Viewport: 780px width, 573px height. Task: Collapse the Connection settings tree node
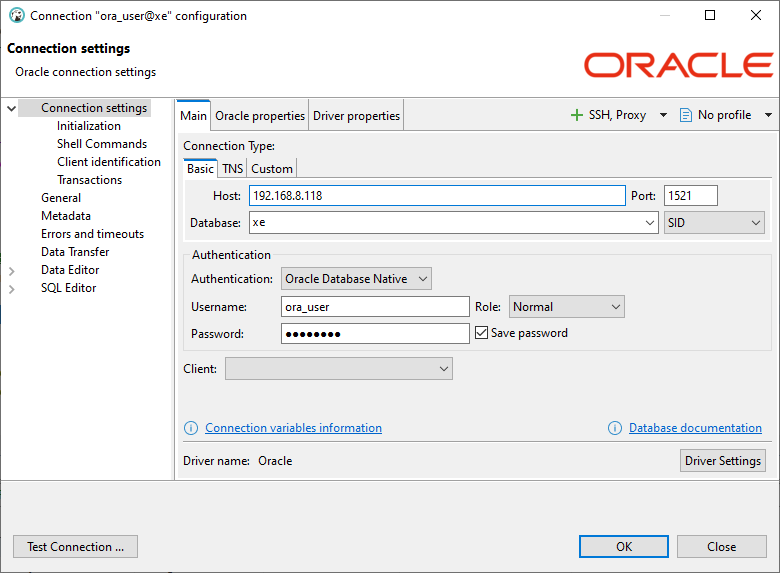point(12,108)
